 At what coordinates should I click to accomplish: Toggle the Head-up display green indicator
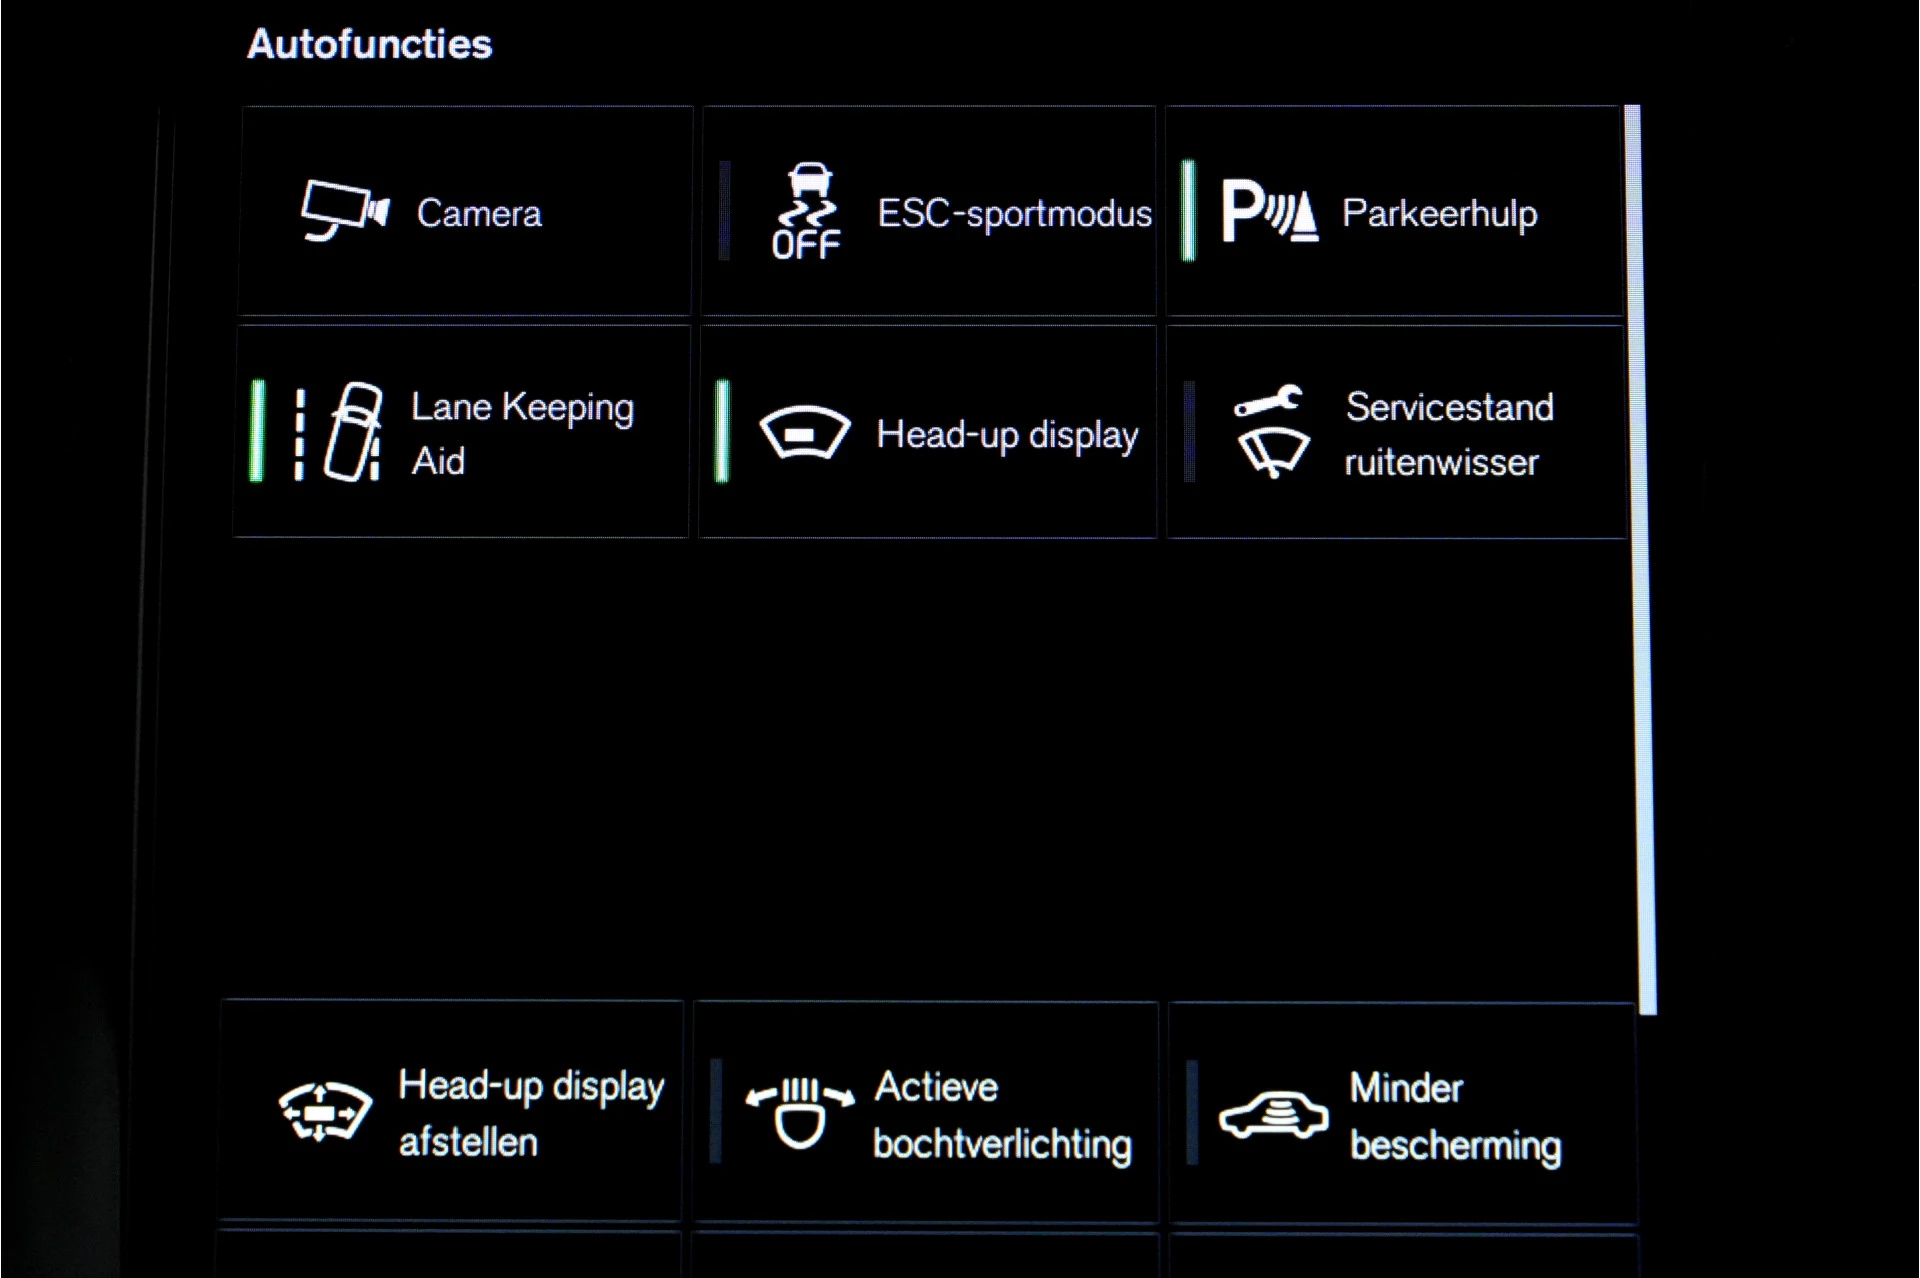(722, 431)
